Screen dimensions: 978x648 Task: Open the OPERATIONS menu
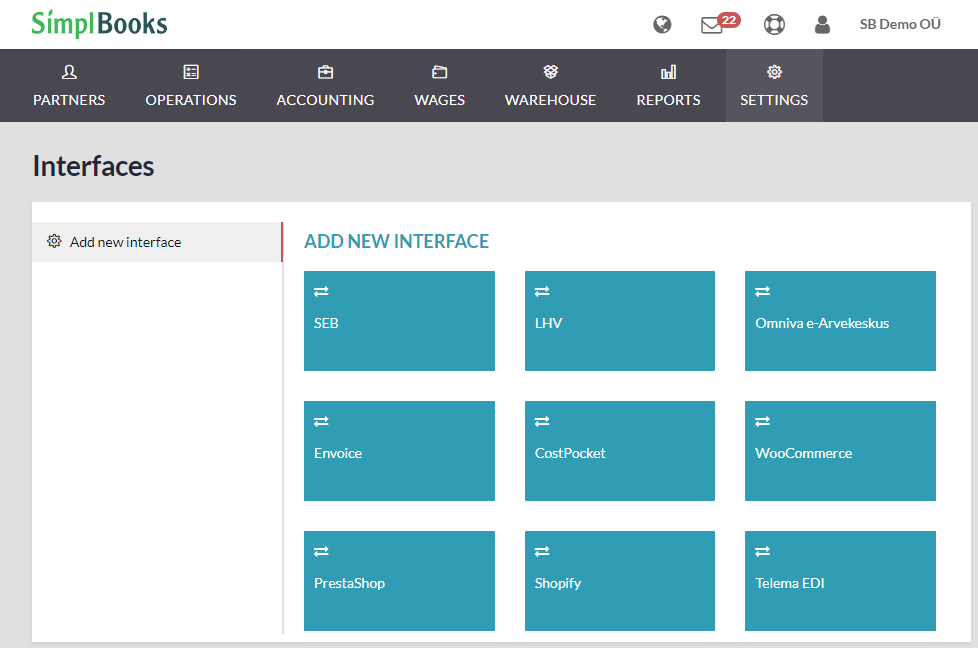point(191,100)
